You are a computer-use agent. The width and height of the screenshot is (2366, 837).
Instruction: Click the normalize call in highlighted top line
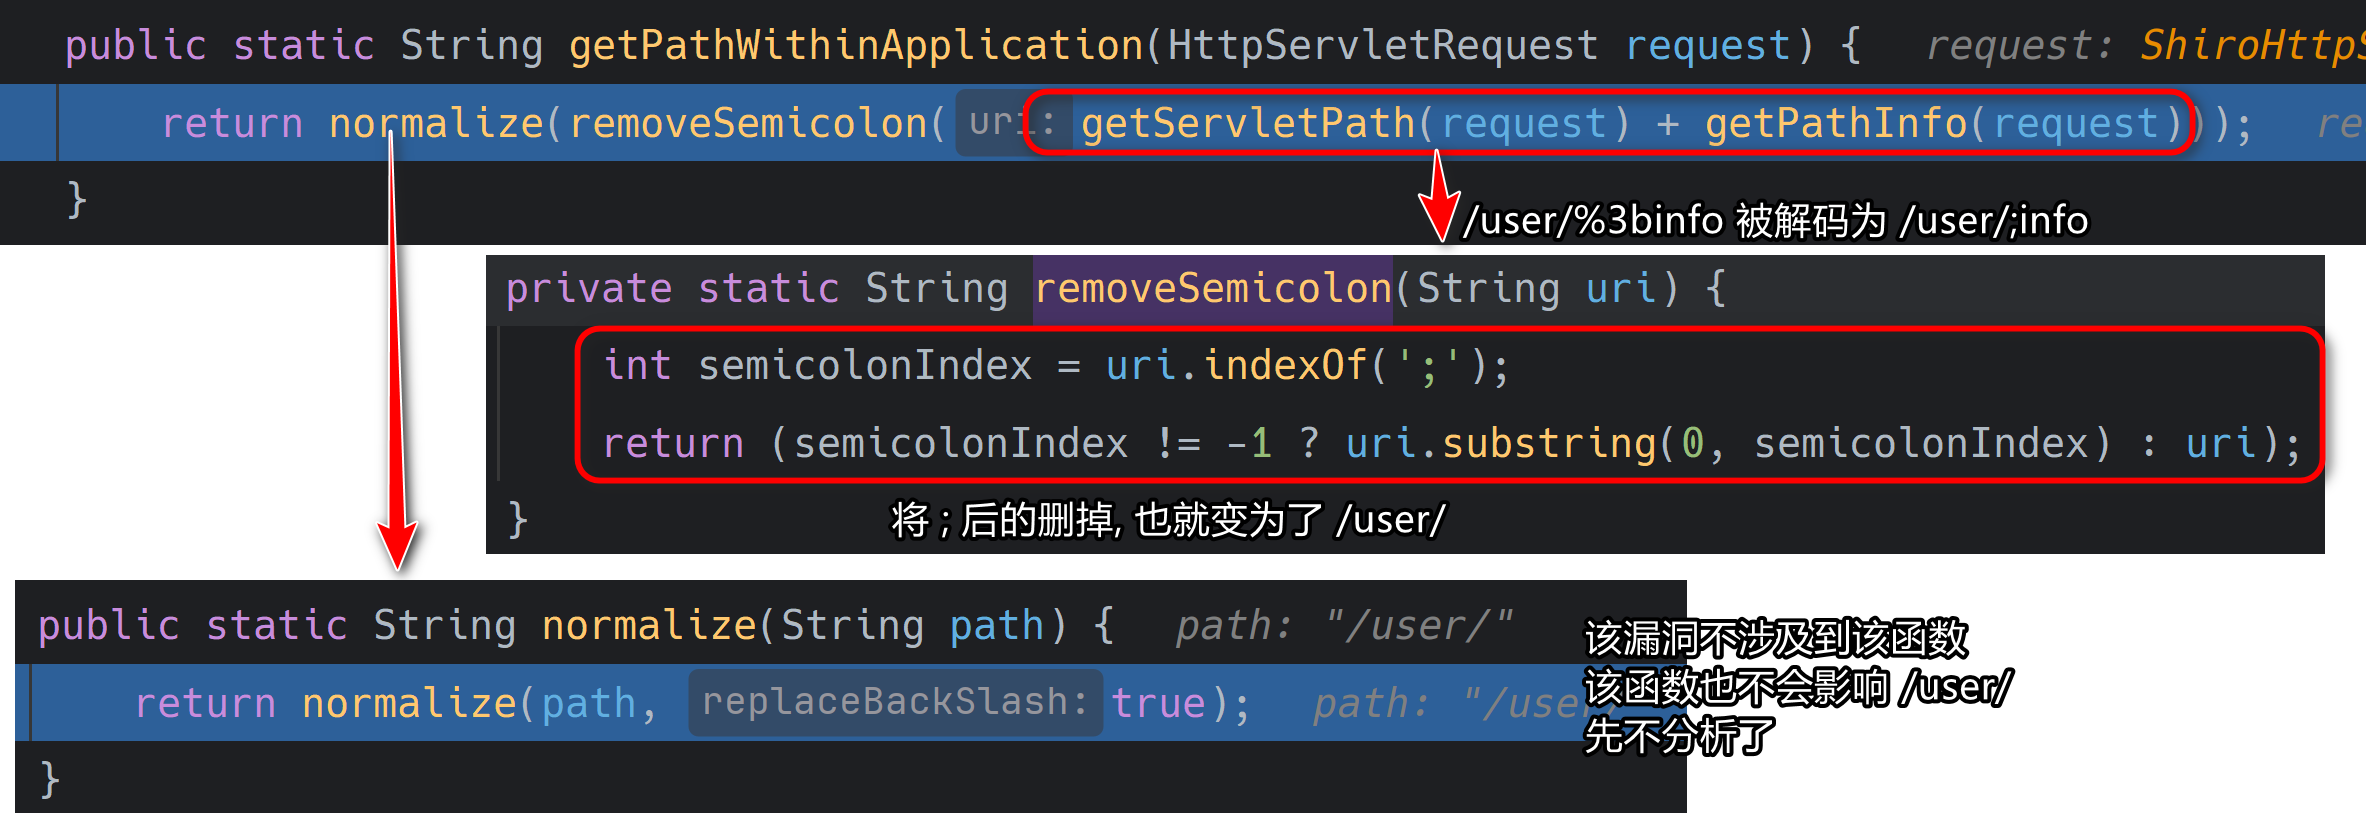pos(436,124)
